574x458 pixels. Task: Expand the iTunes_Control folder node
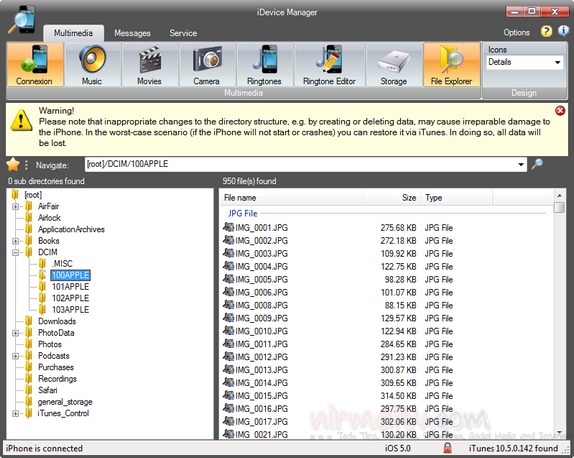click(x=15, y=414)
